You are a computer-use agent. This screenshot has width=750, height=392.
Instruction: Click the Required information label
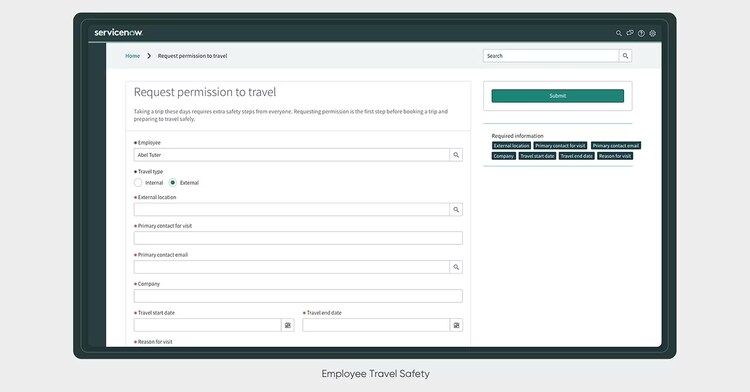point(518,136)
